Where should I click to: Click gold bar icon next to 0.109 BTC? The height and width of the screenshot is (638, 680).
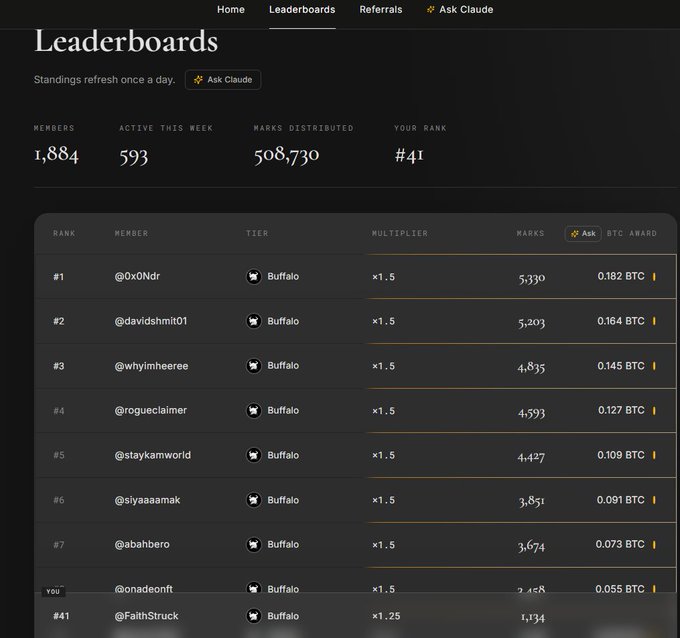click(654, 455)
